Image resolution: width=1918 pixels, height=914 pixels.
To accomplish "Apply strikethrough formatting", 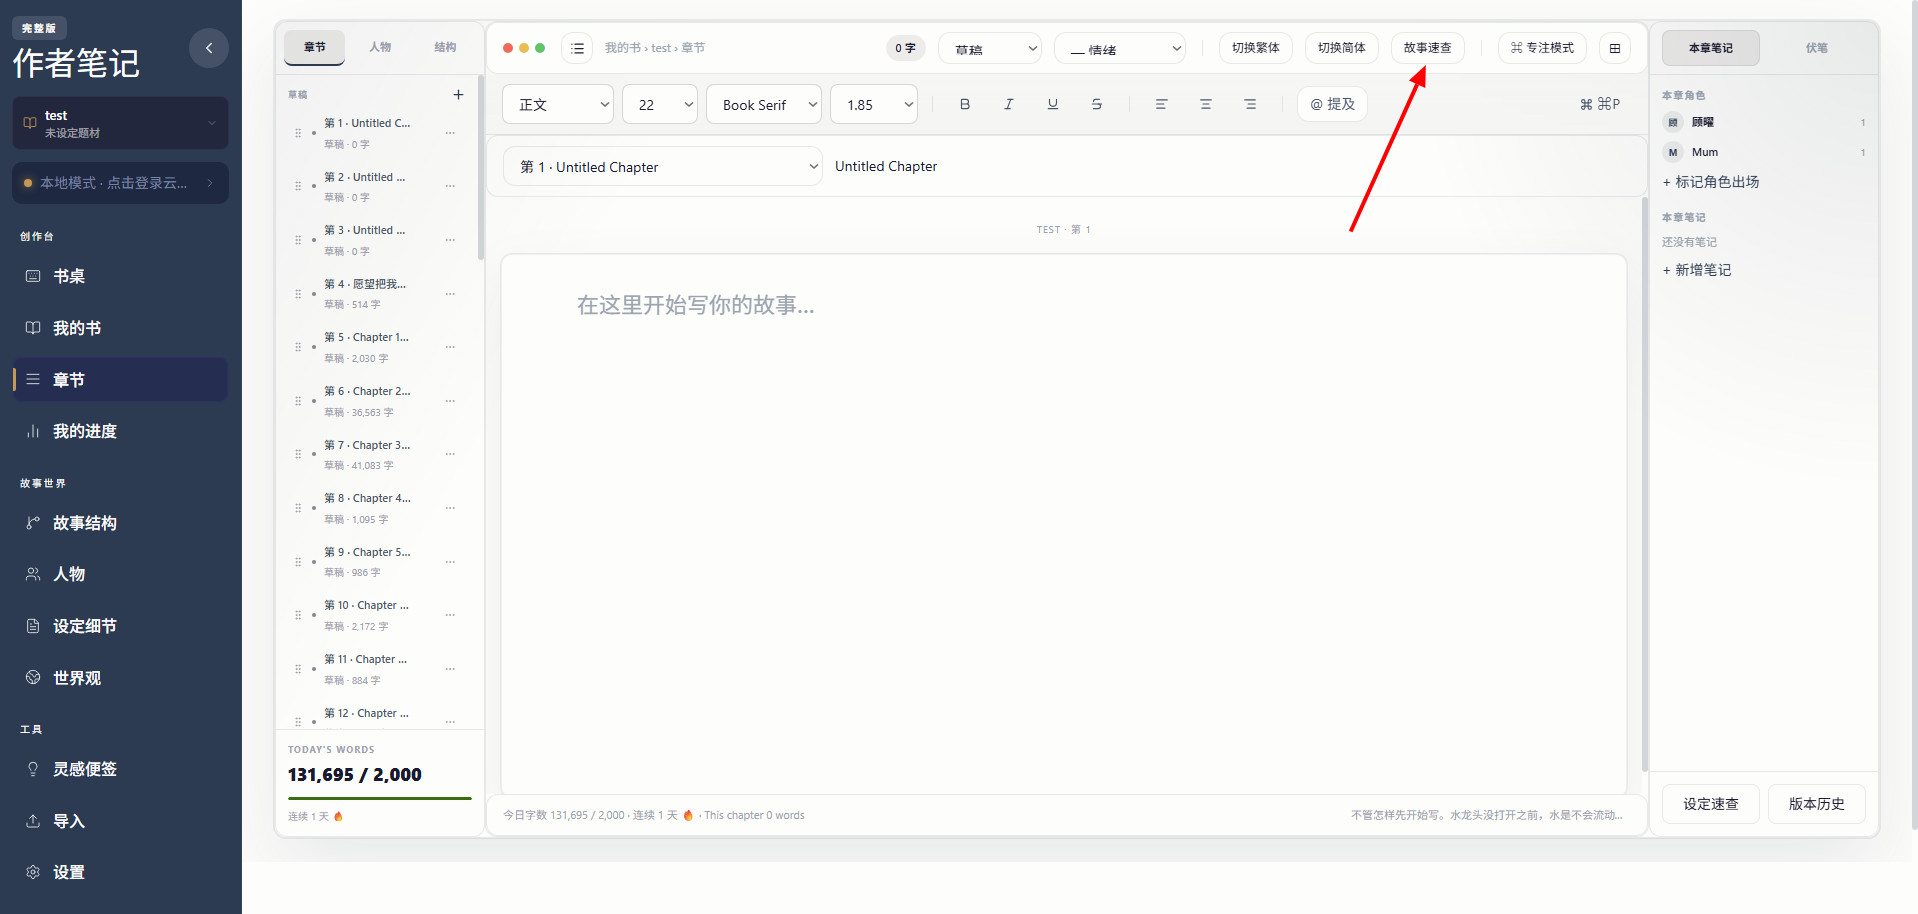I will 1097,104.
